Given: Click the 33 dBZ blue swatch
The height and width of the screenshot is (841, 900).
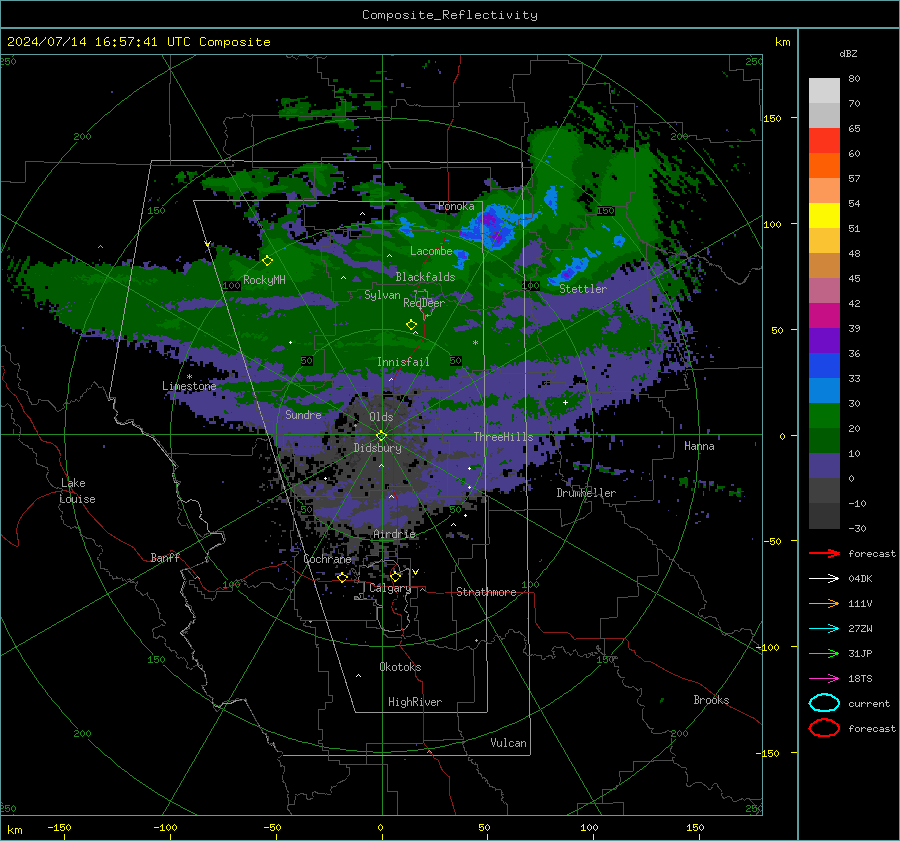Looking at the screenshot, I should click(x=824, y=390).
